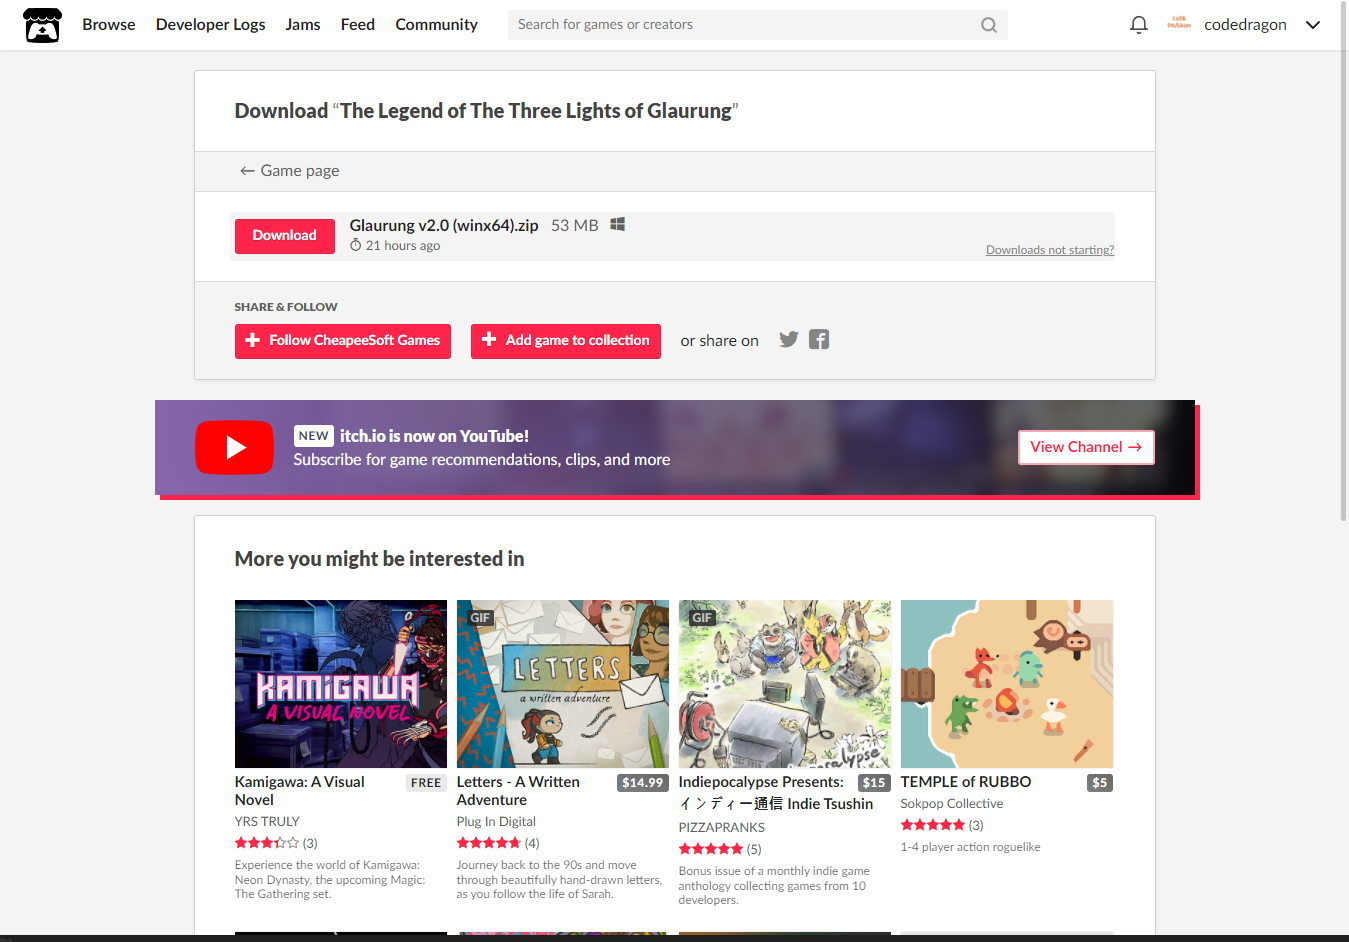Visit YRS TRULY creator page

(x=267, y=821)
